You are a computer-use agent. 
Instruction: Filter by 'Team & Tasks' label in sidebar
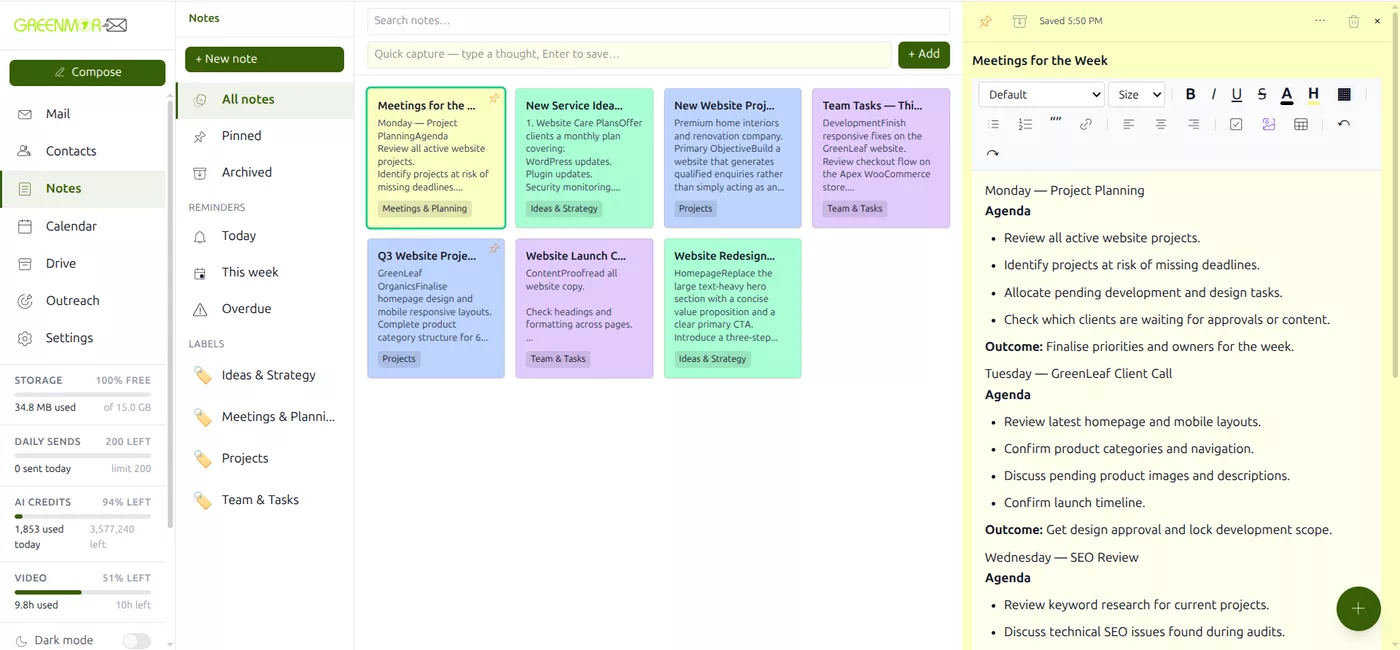[265, 500]
